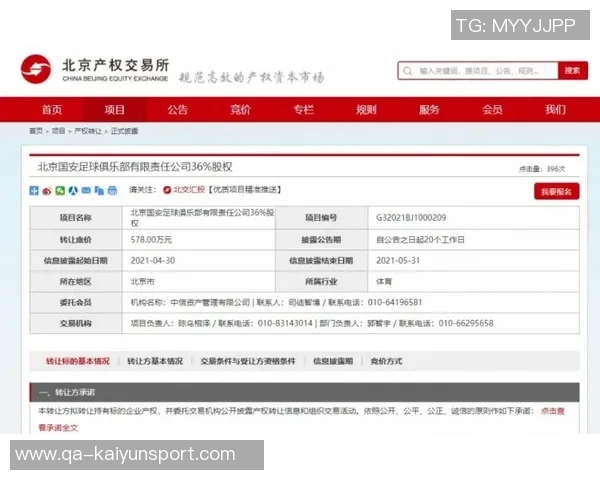Click the price value 578.00万元
The image size is (600, 480).
coord(151,240)
